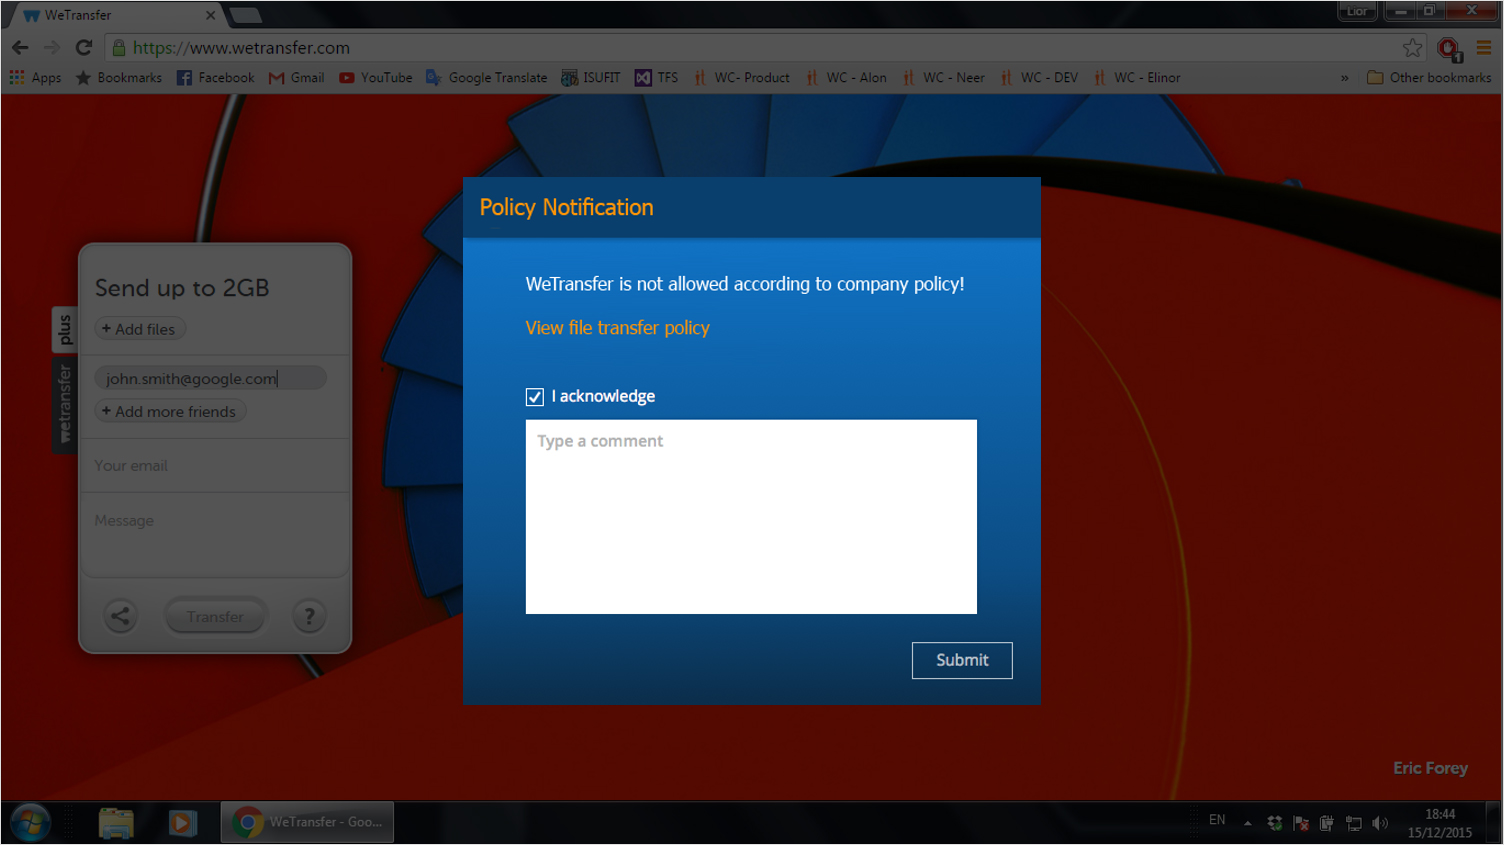
Task: Click the Lior user profile button
Action: tap(1357, 11)
